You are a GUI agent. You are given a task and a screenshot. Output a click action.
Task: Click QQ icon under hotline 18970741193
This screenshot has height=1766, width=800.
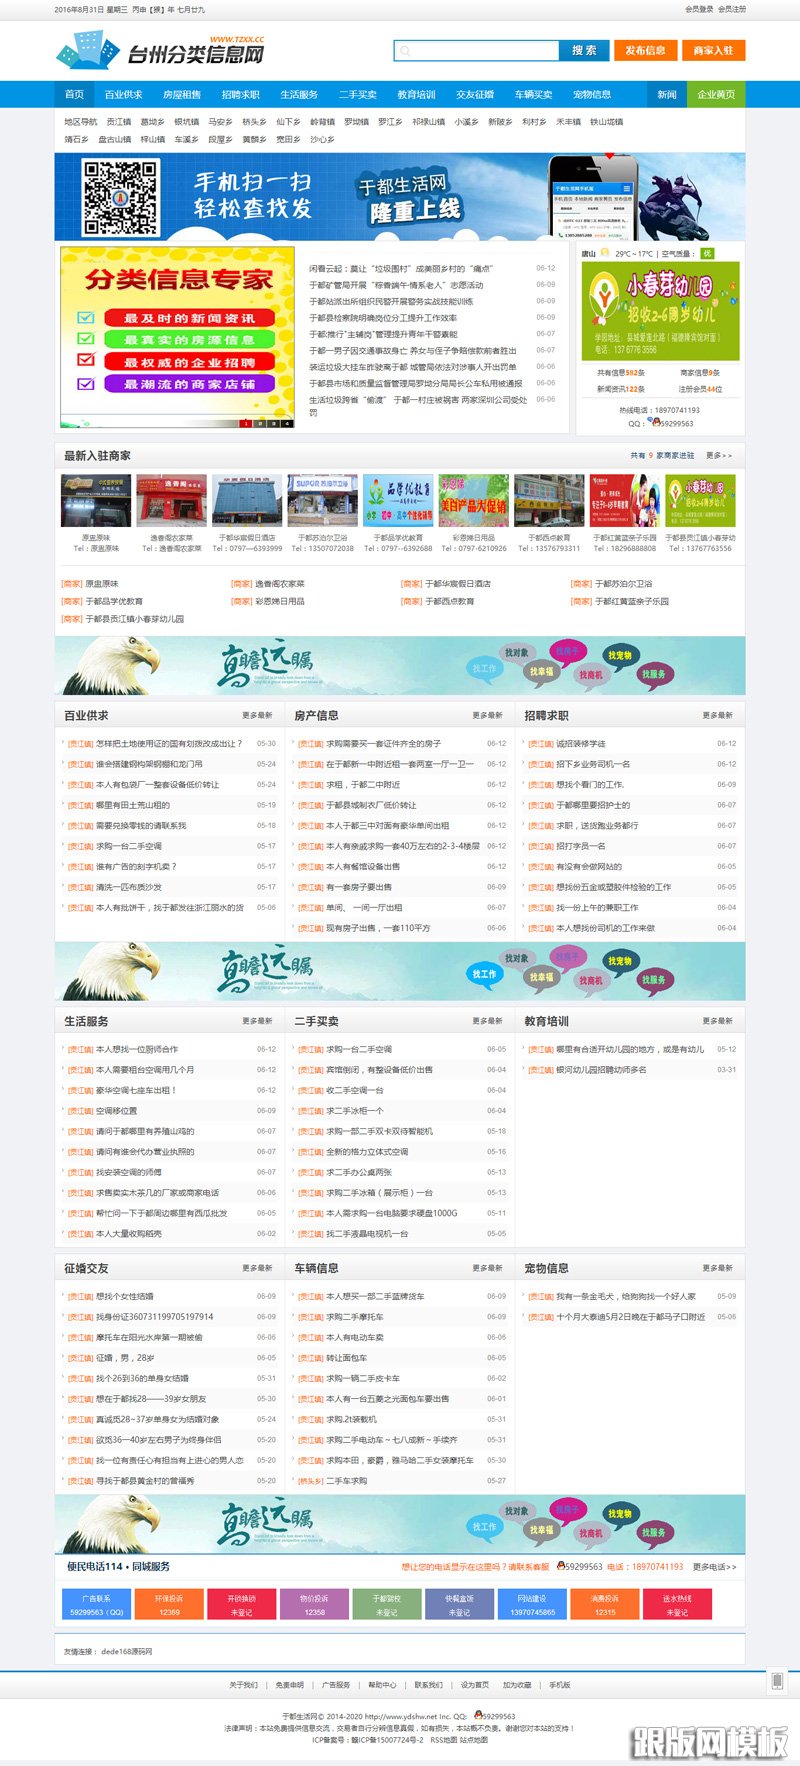tap(654, 422)
